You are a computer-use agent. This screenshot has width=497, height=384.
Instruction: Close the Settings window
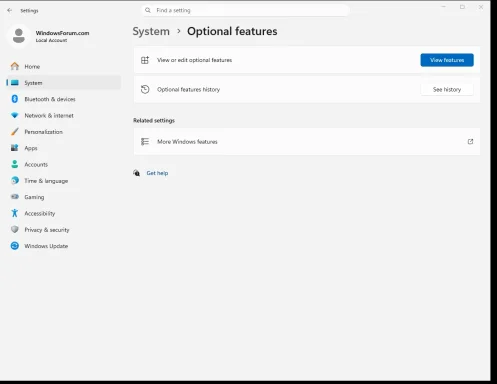tap(481, 7)
